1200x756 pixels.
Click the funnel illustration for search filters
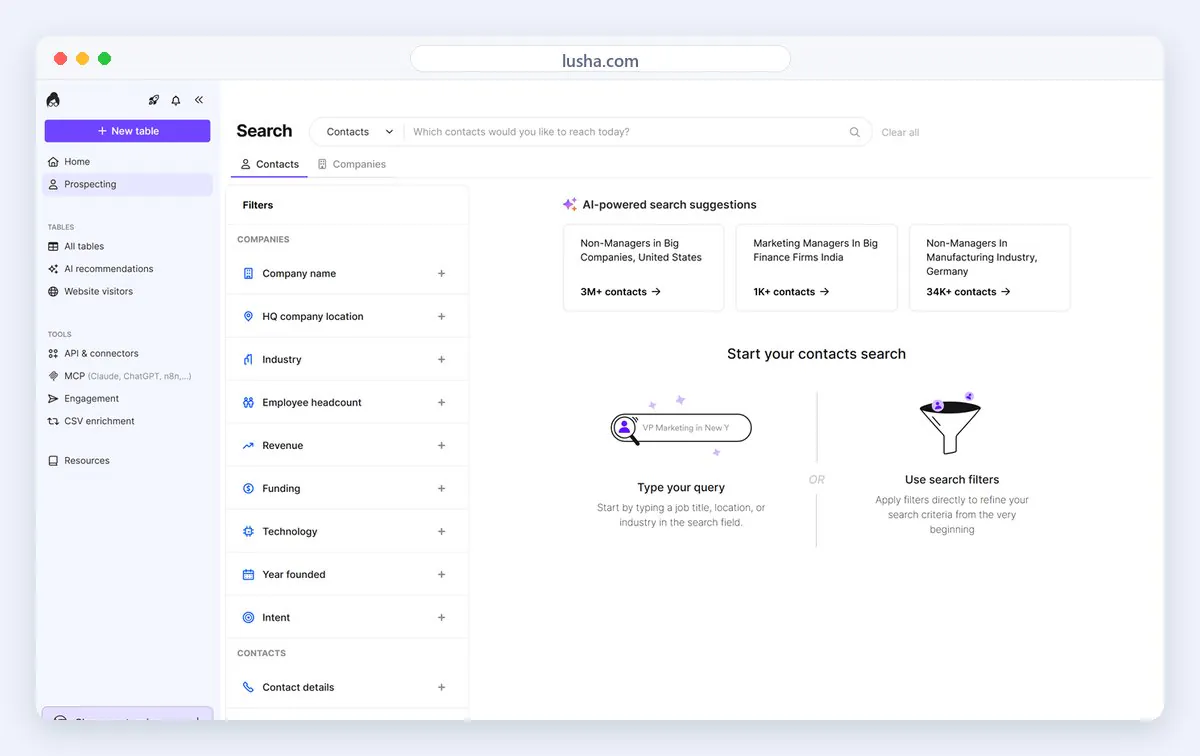[x=950, y=422]
